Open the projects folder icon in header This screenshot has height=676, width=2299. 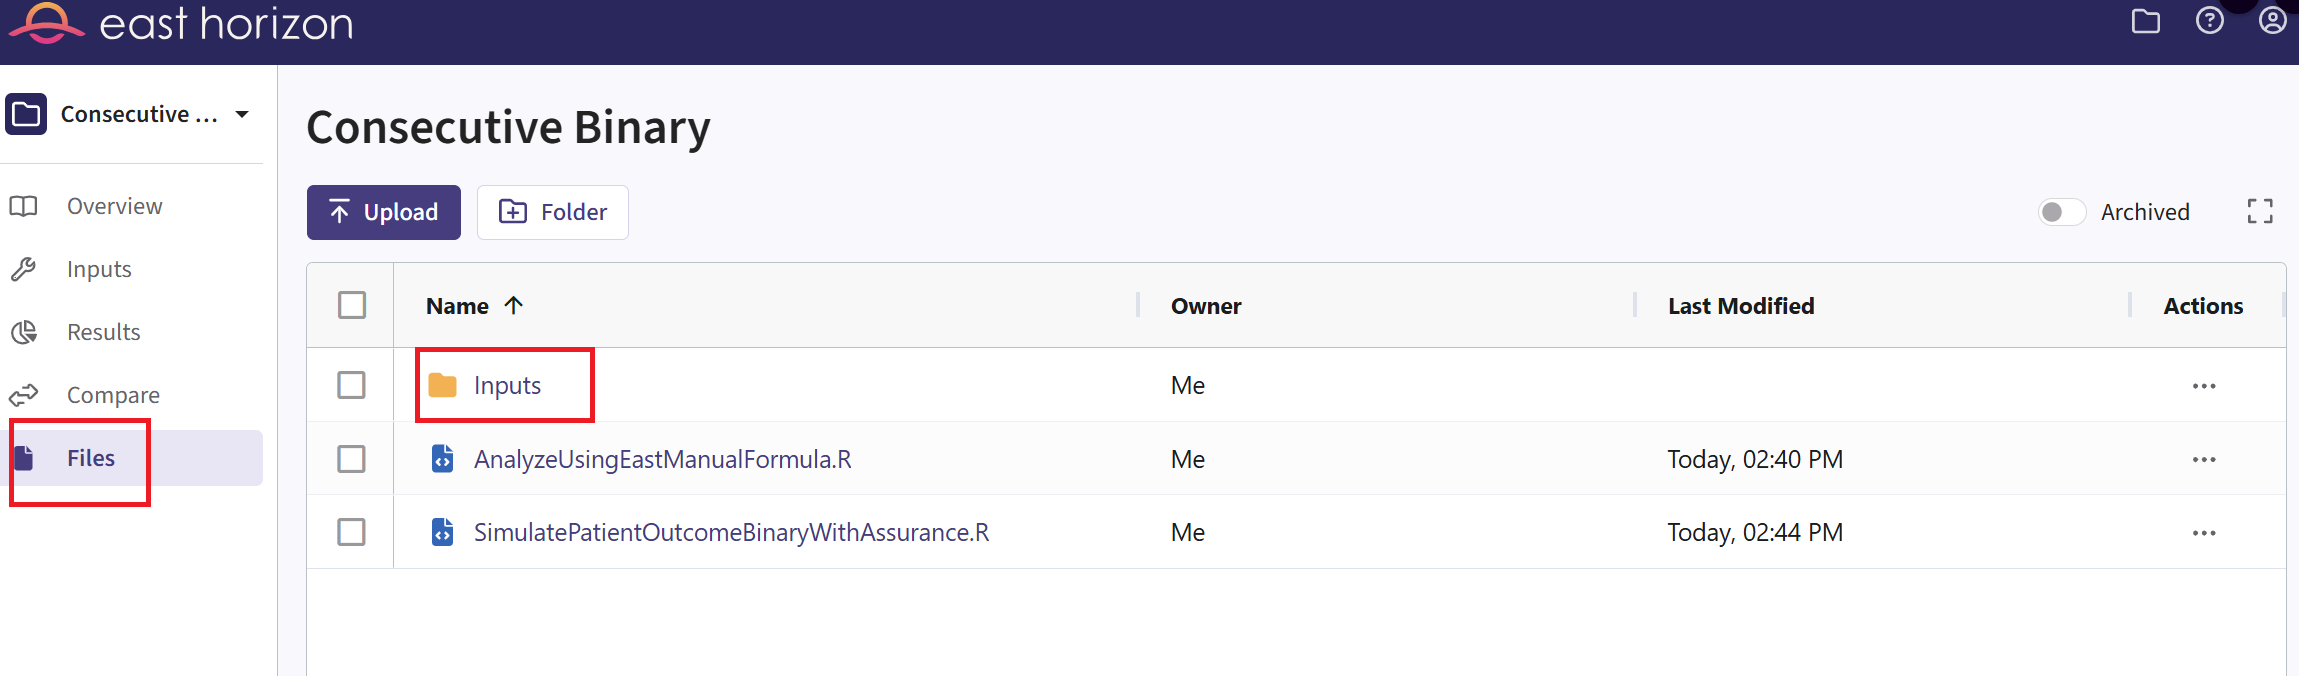[2145, 21]
